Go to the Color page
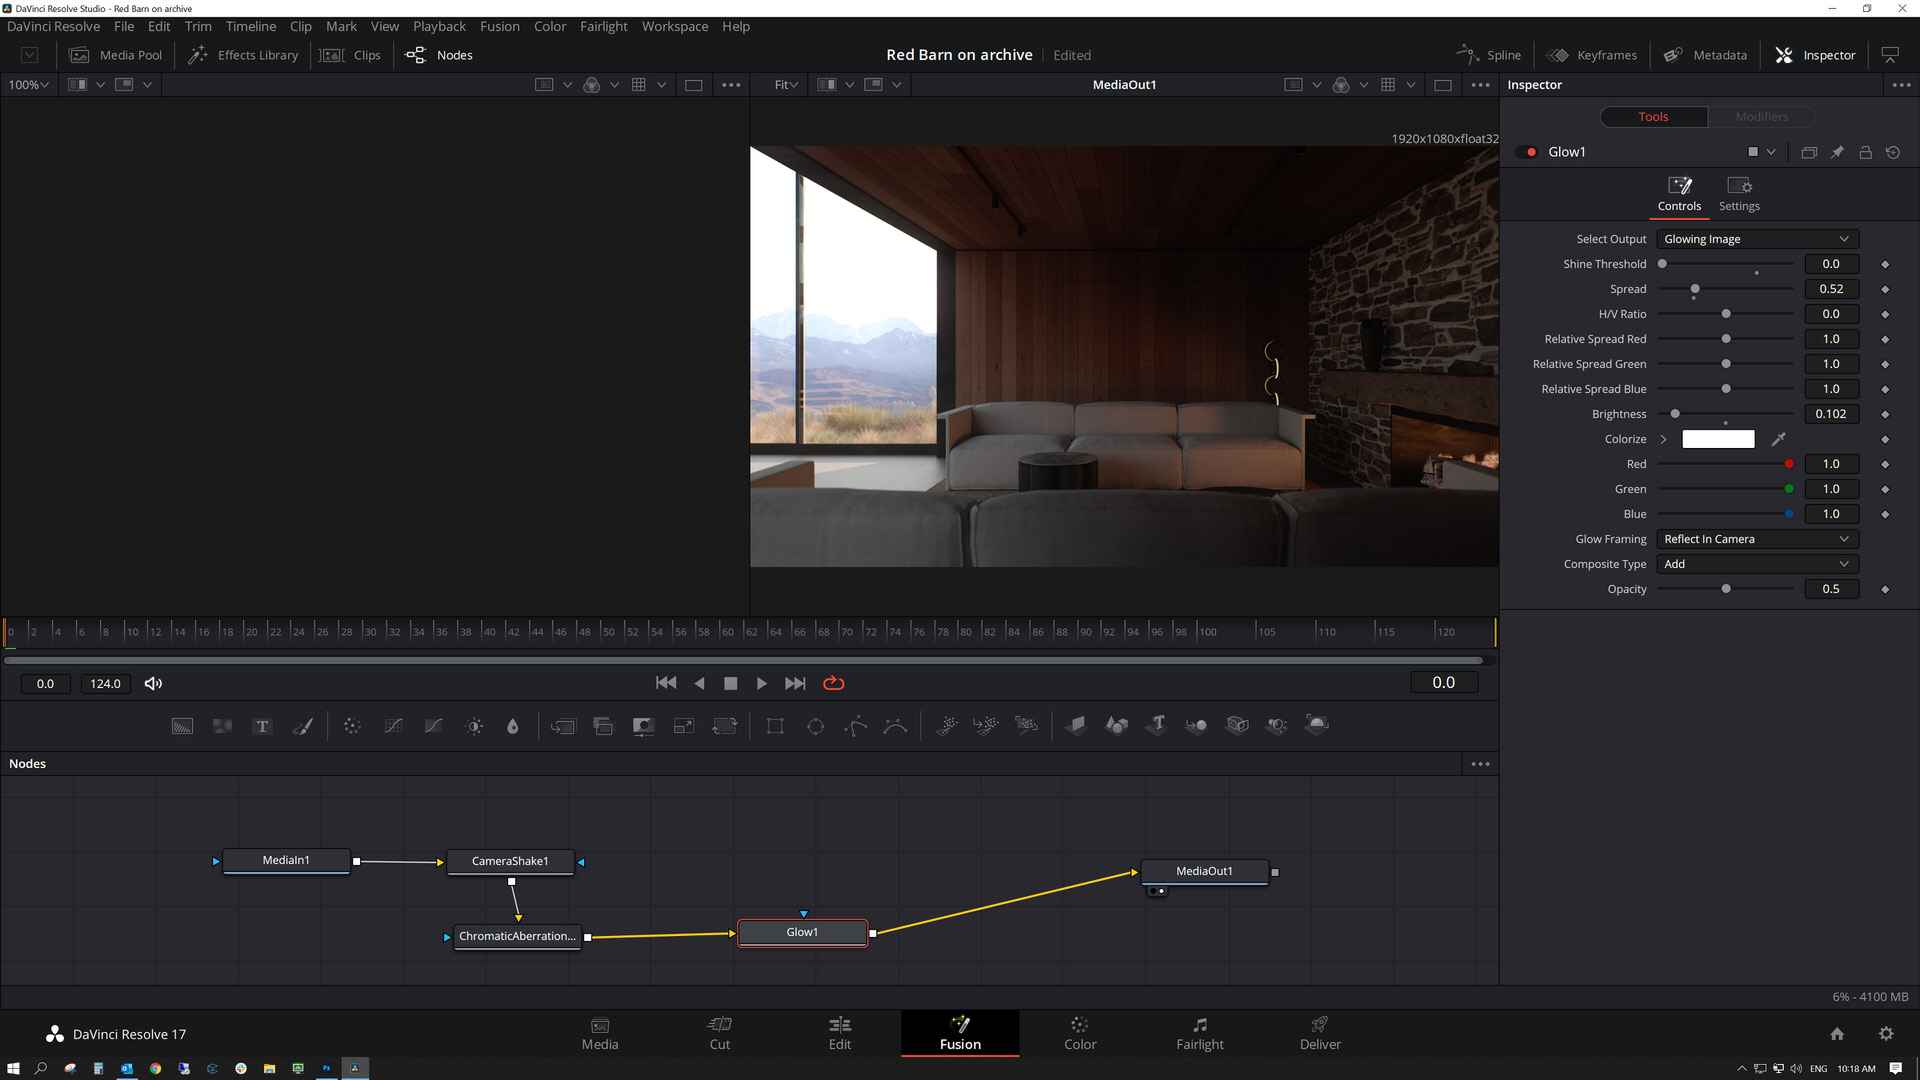Image resolution: width=1920 pixels, height=1080 pixels. point(1079,1033)
